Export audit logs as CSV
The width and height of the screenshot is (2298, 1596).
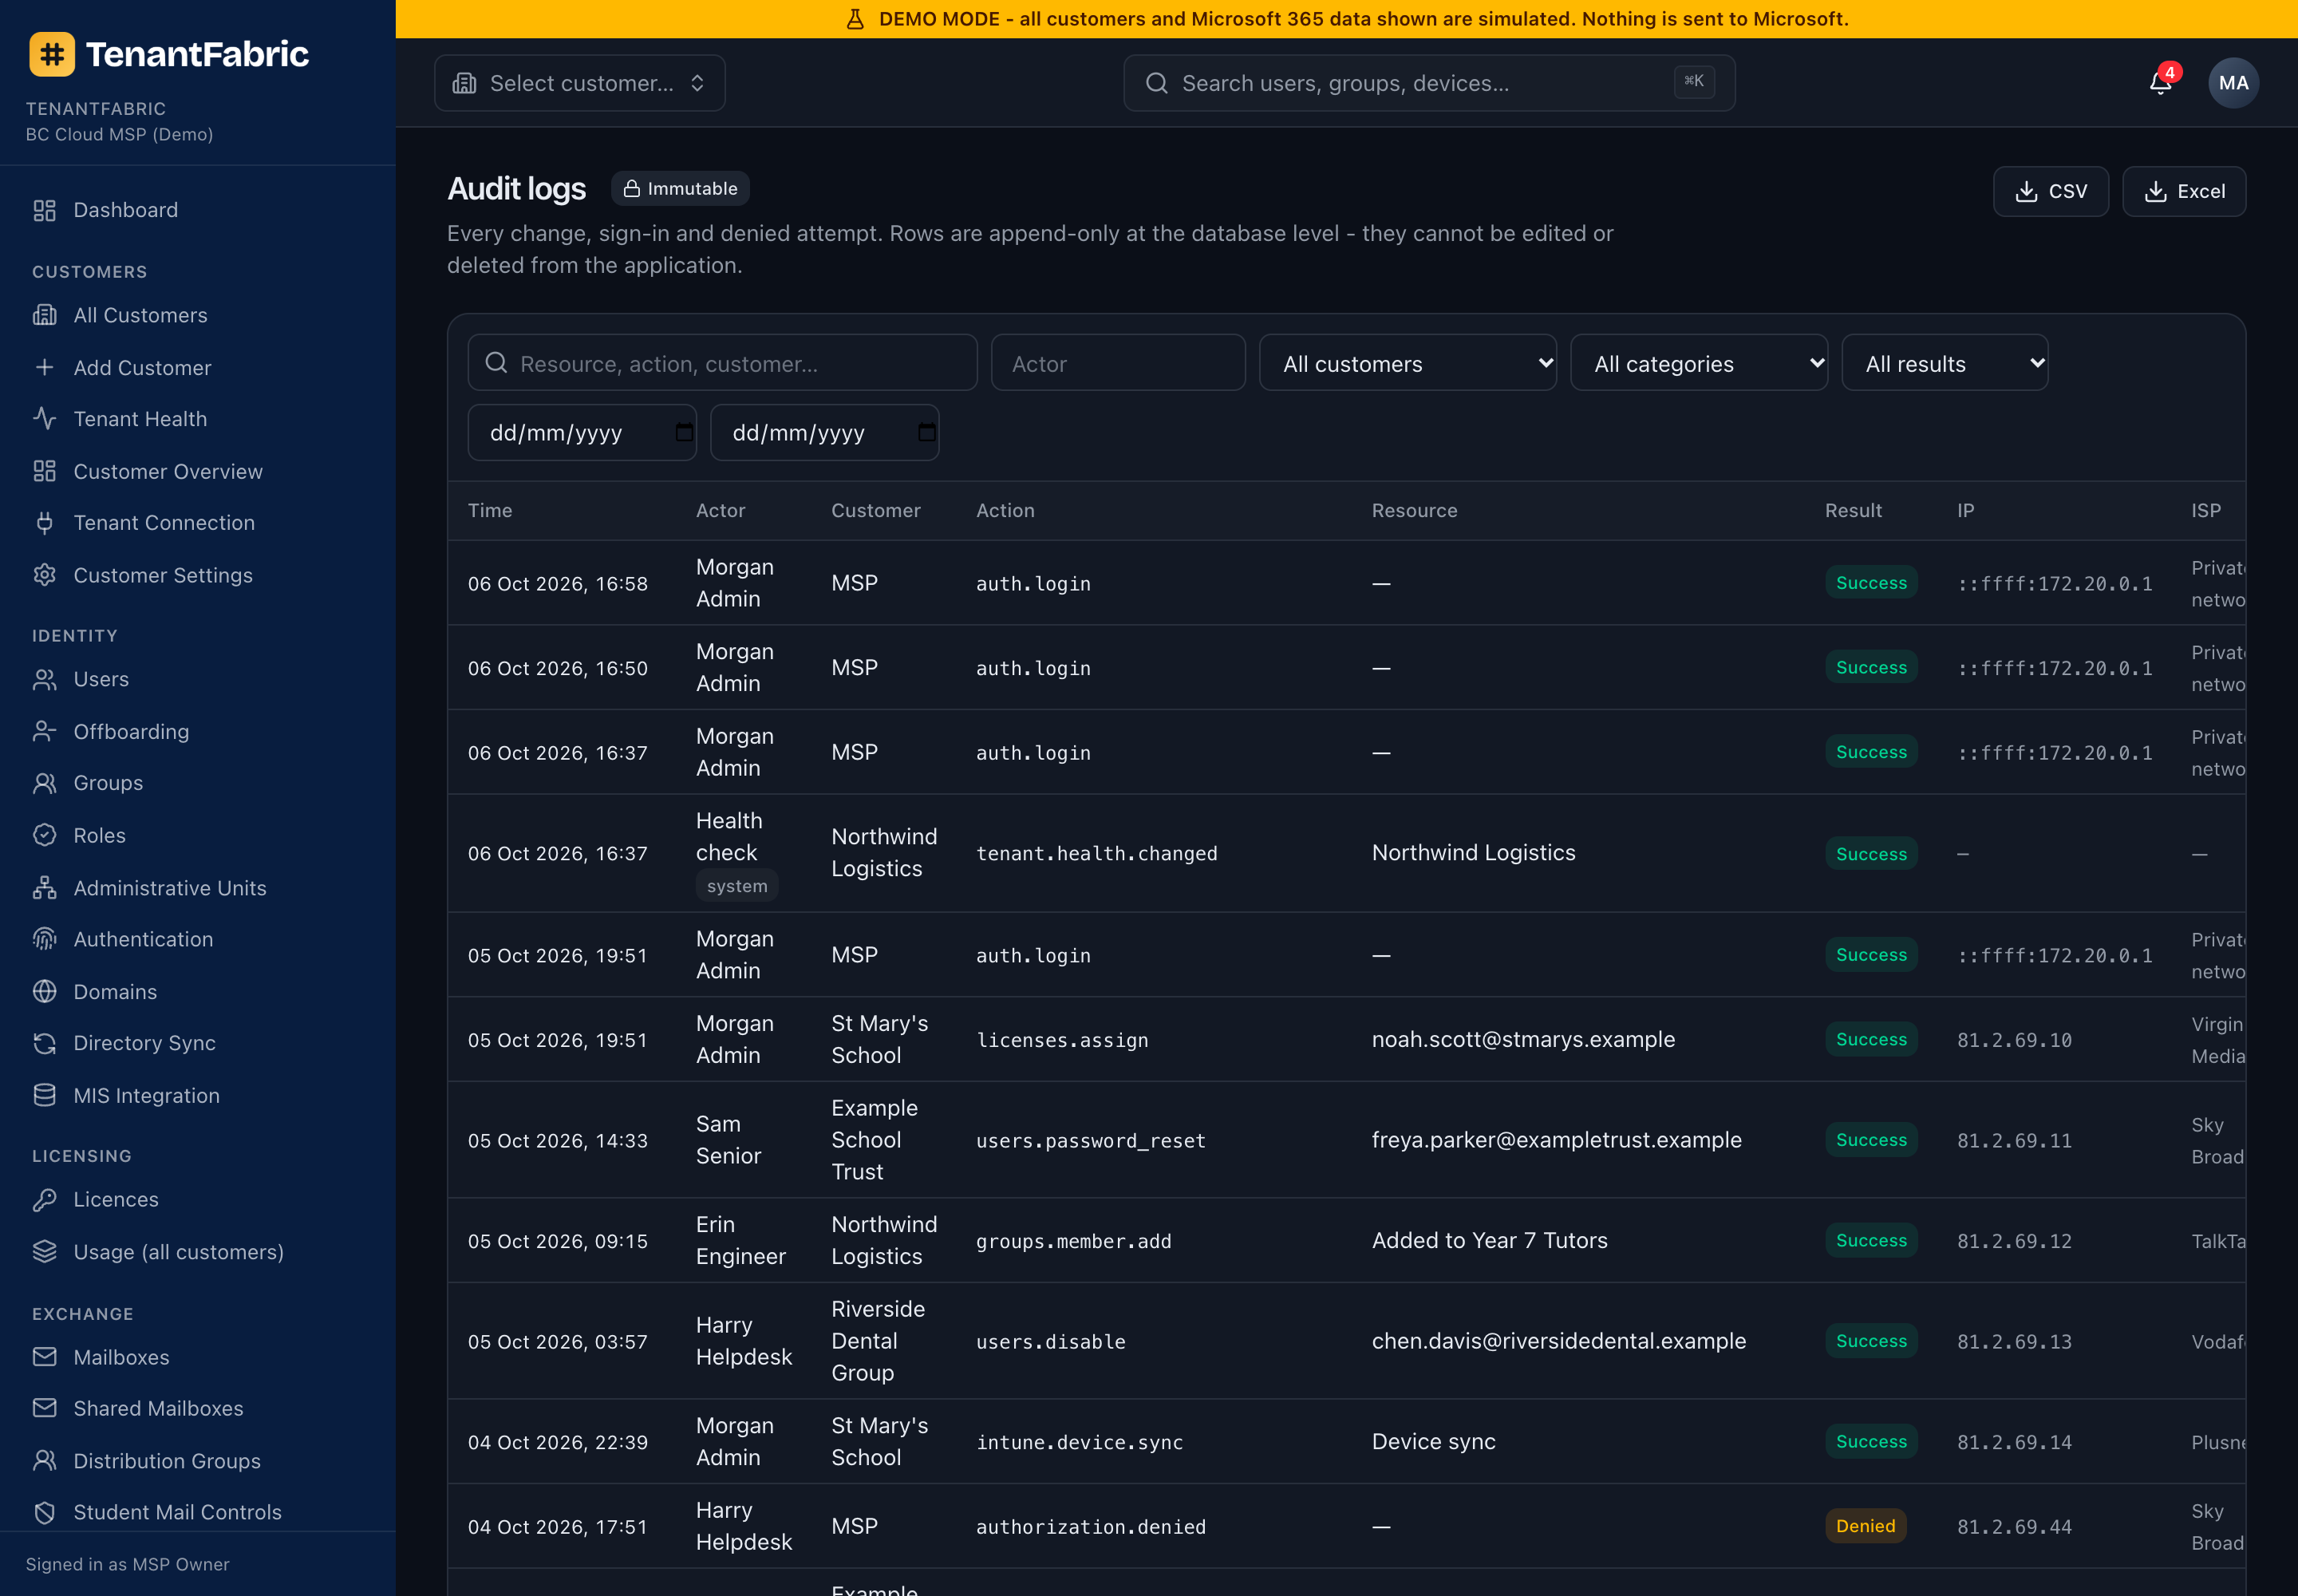(2050, 191)
